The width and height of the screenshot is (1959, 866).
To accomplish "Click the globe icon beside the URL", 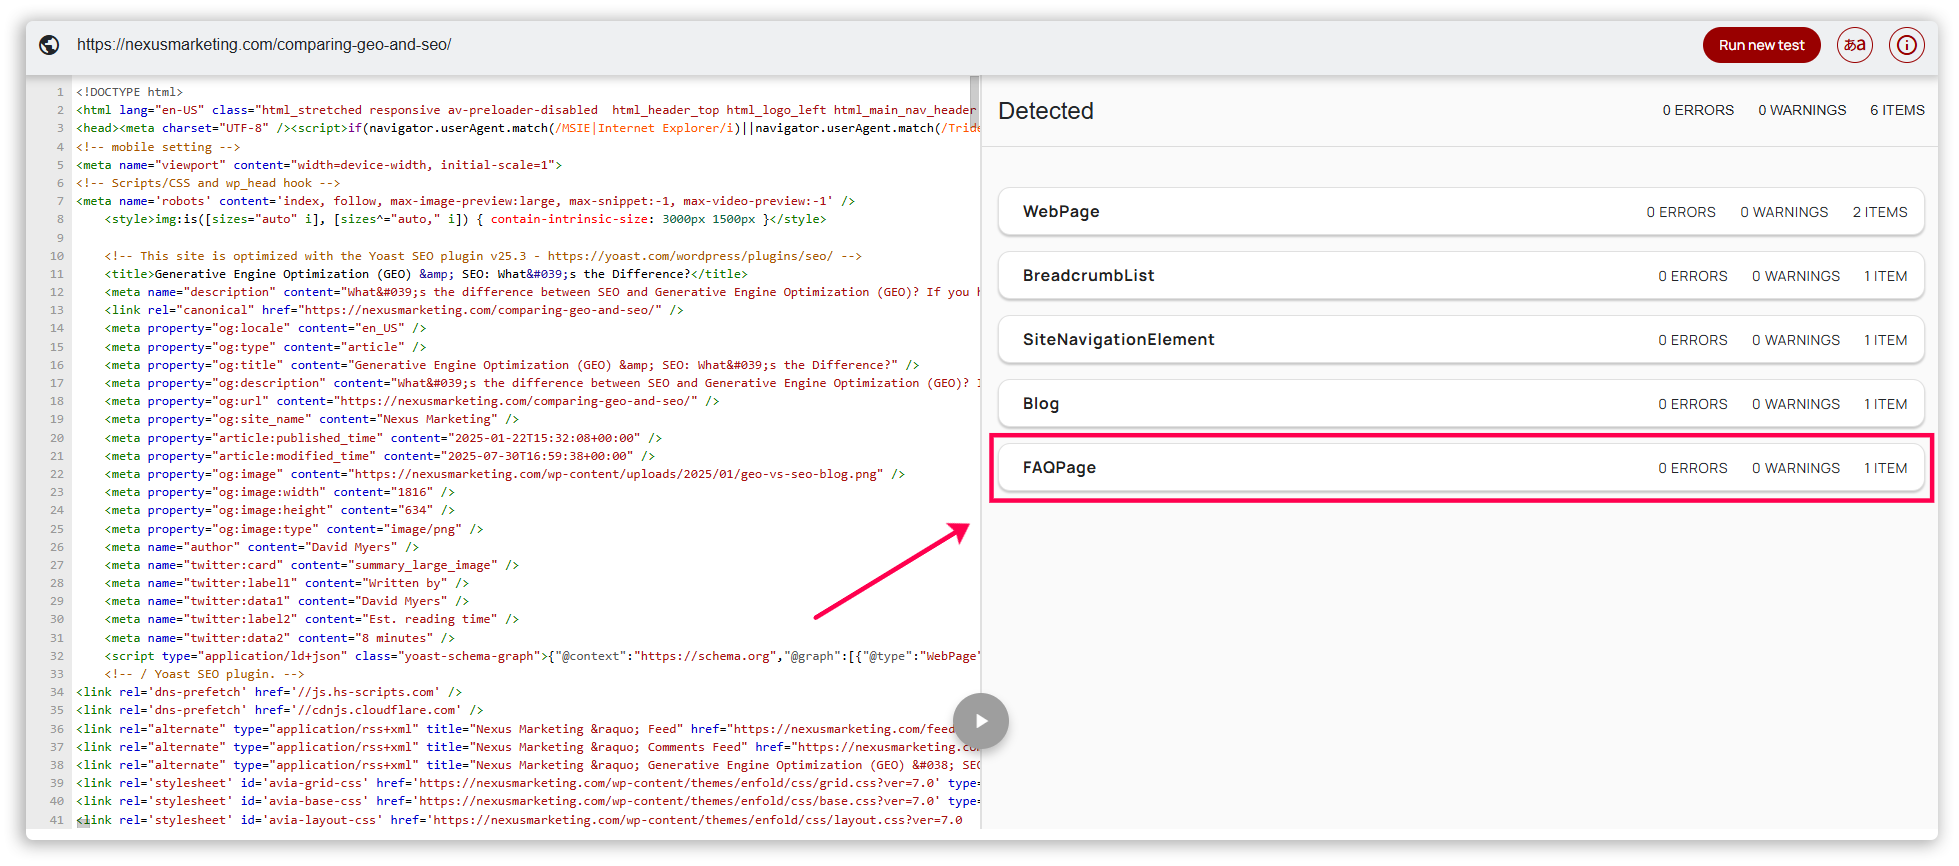I will click(x=49, y=45).
